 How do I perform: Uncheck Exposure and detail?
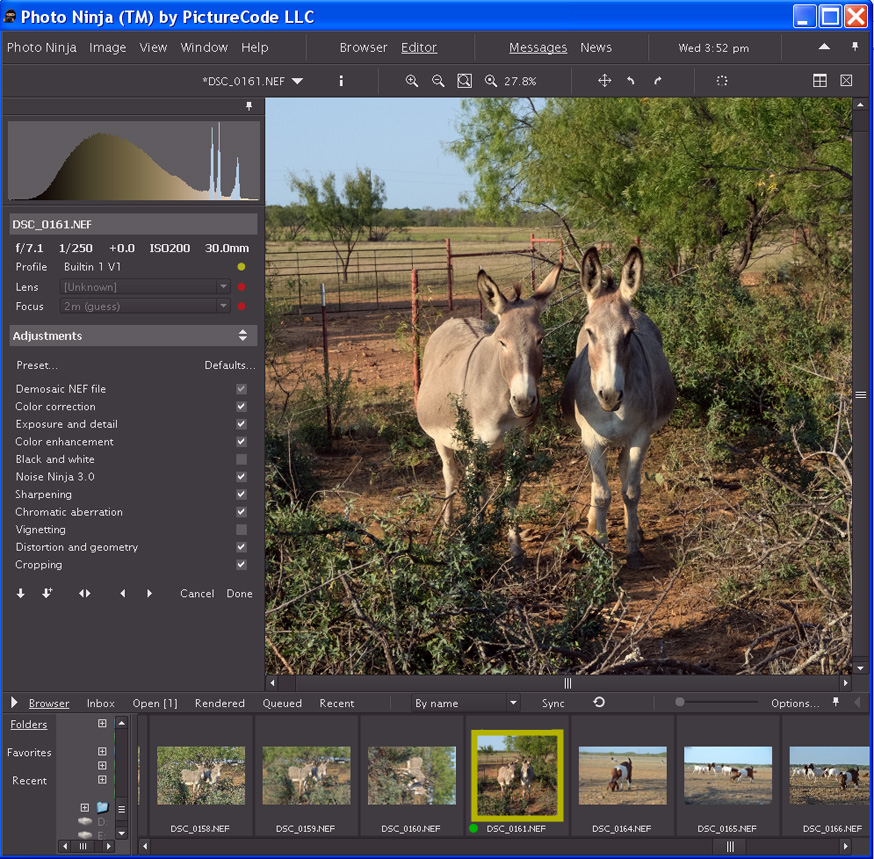(241, 424)
